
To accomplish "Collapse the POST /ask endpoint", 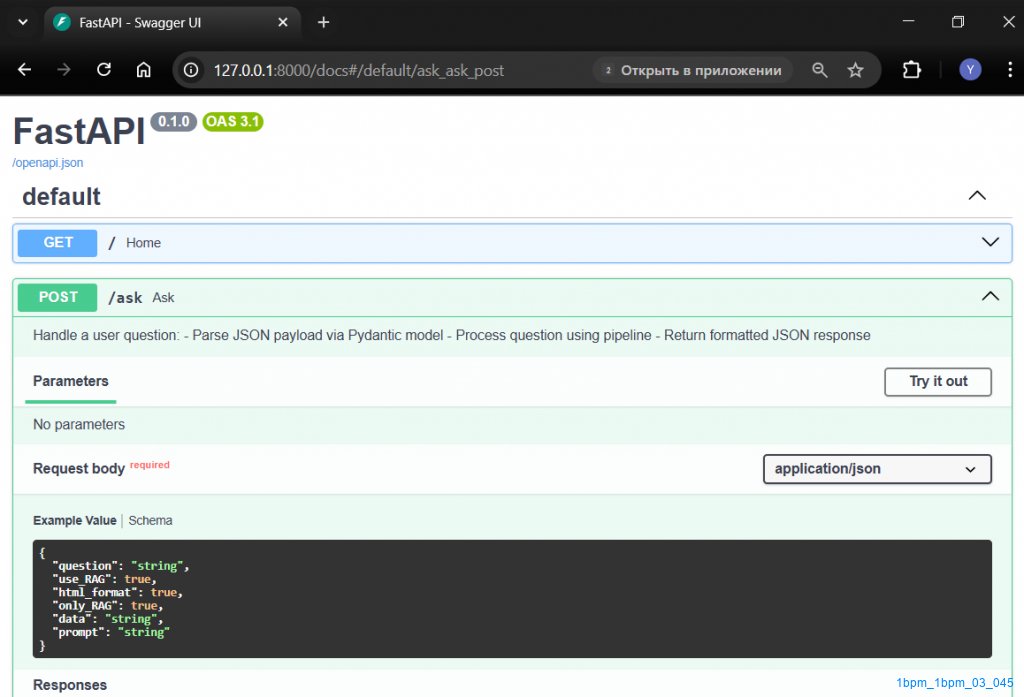I will [x=990, y=296].
